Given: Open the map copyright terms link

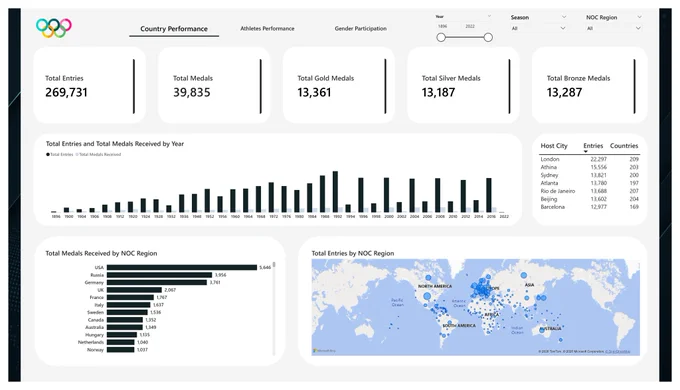Looking at the screenshot, I should pyautogui.click(x=618, y=351).
